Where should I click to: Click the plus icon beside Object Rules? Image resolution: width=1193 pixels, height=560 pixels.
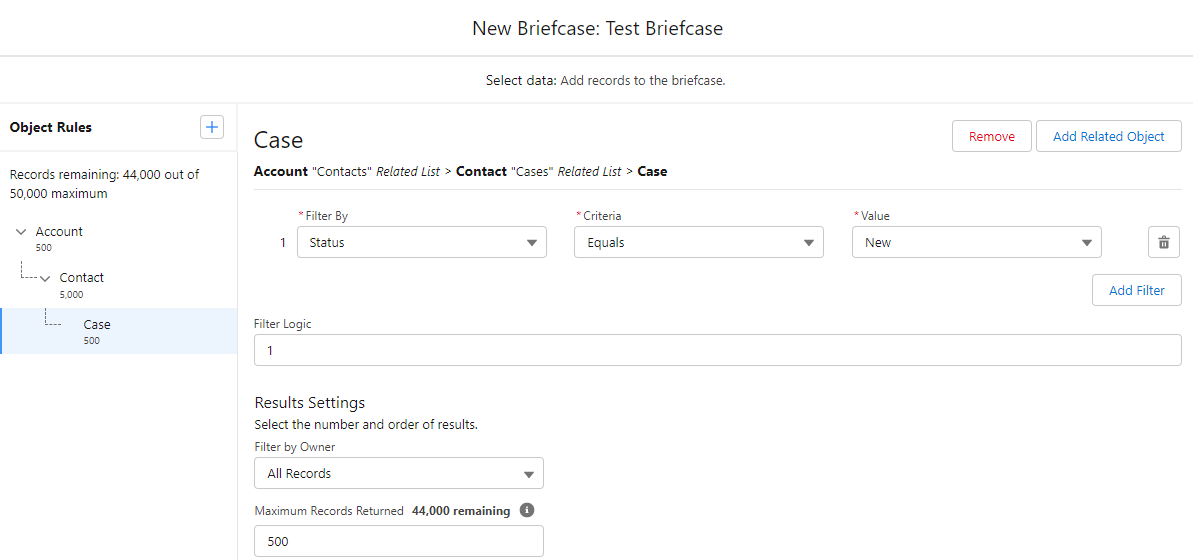212,127
